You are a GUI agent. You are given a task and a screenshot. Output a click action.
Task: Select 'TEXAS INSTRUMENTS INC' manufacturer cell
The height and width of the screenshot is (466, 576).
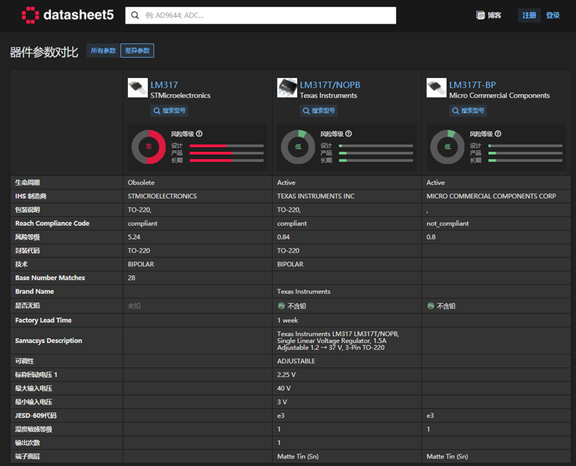point(346,196)
